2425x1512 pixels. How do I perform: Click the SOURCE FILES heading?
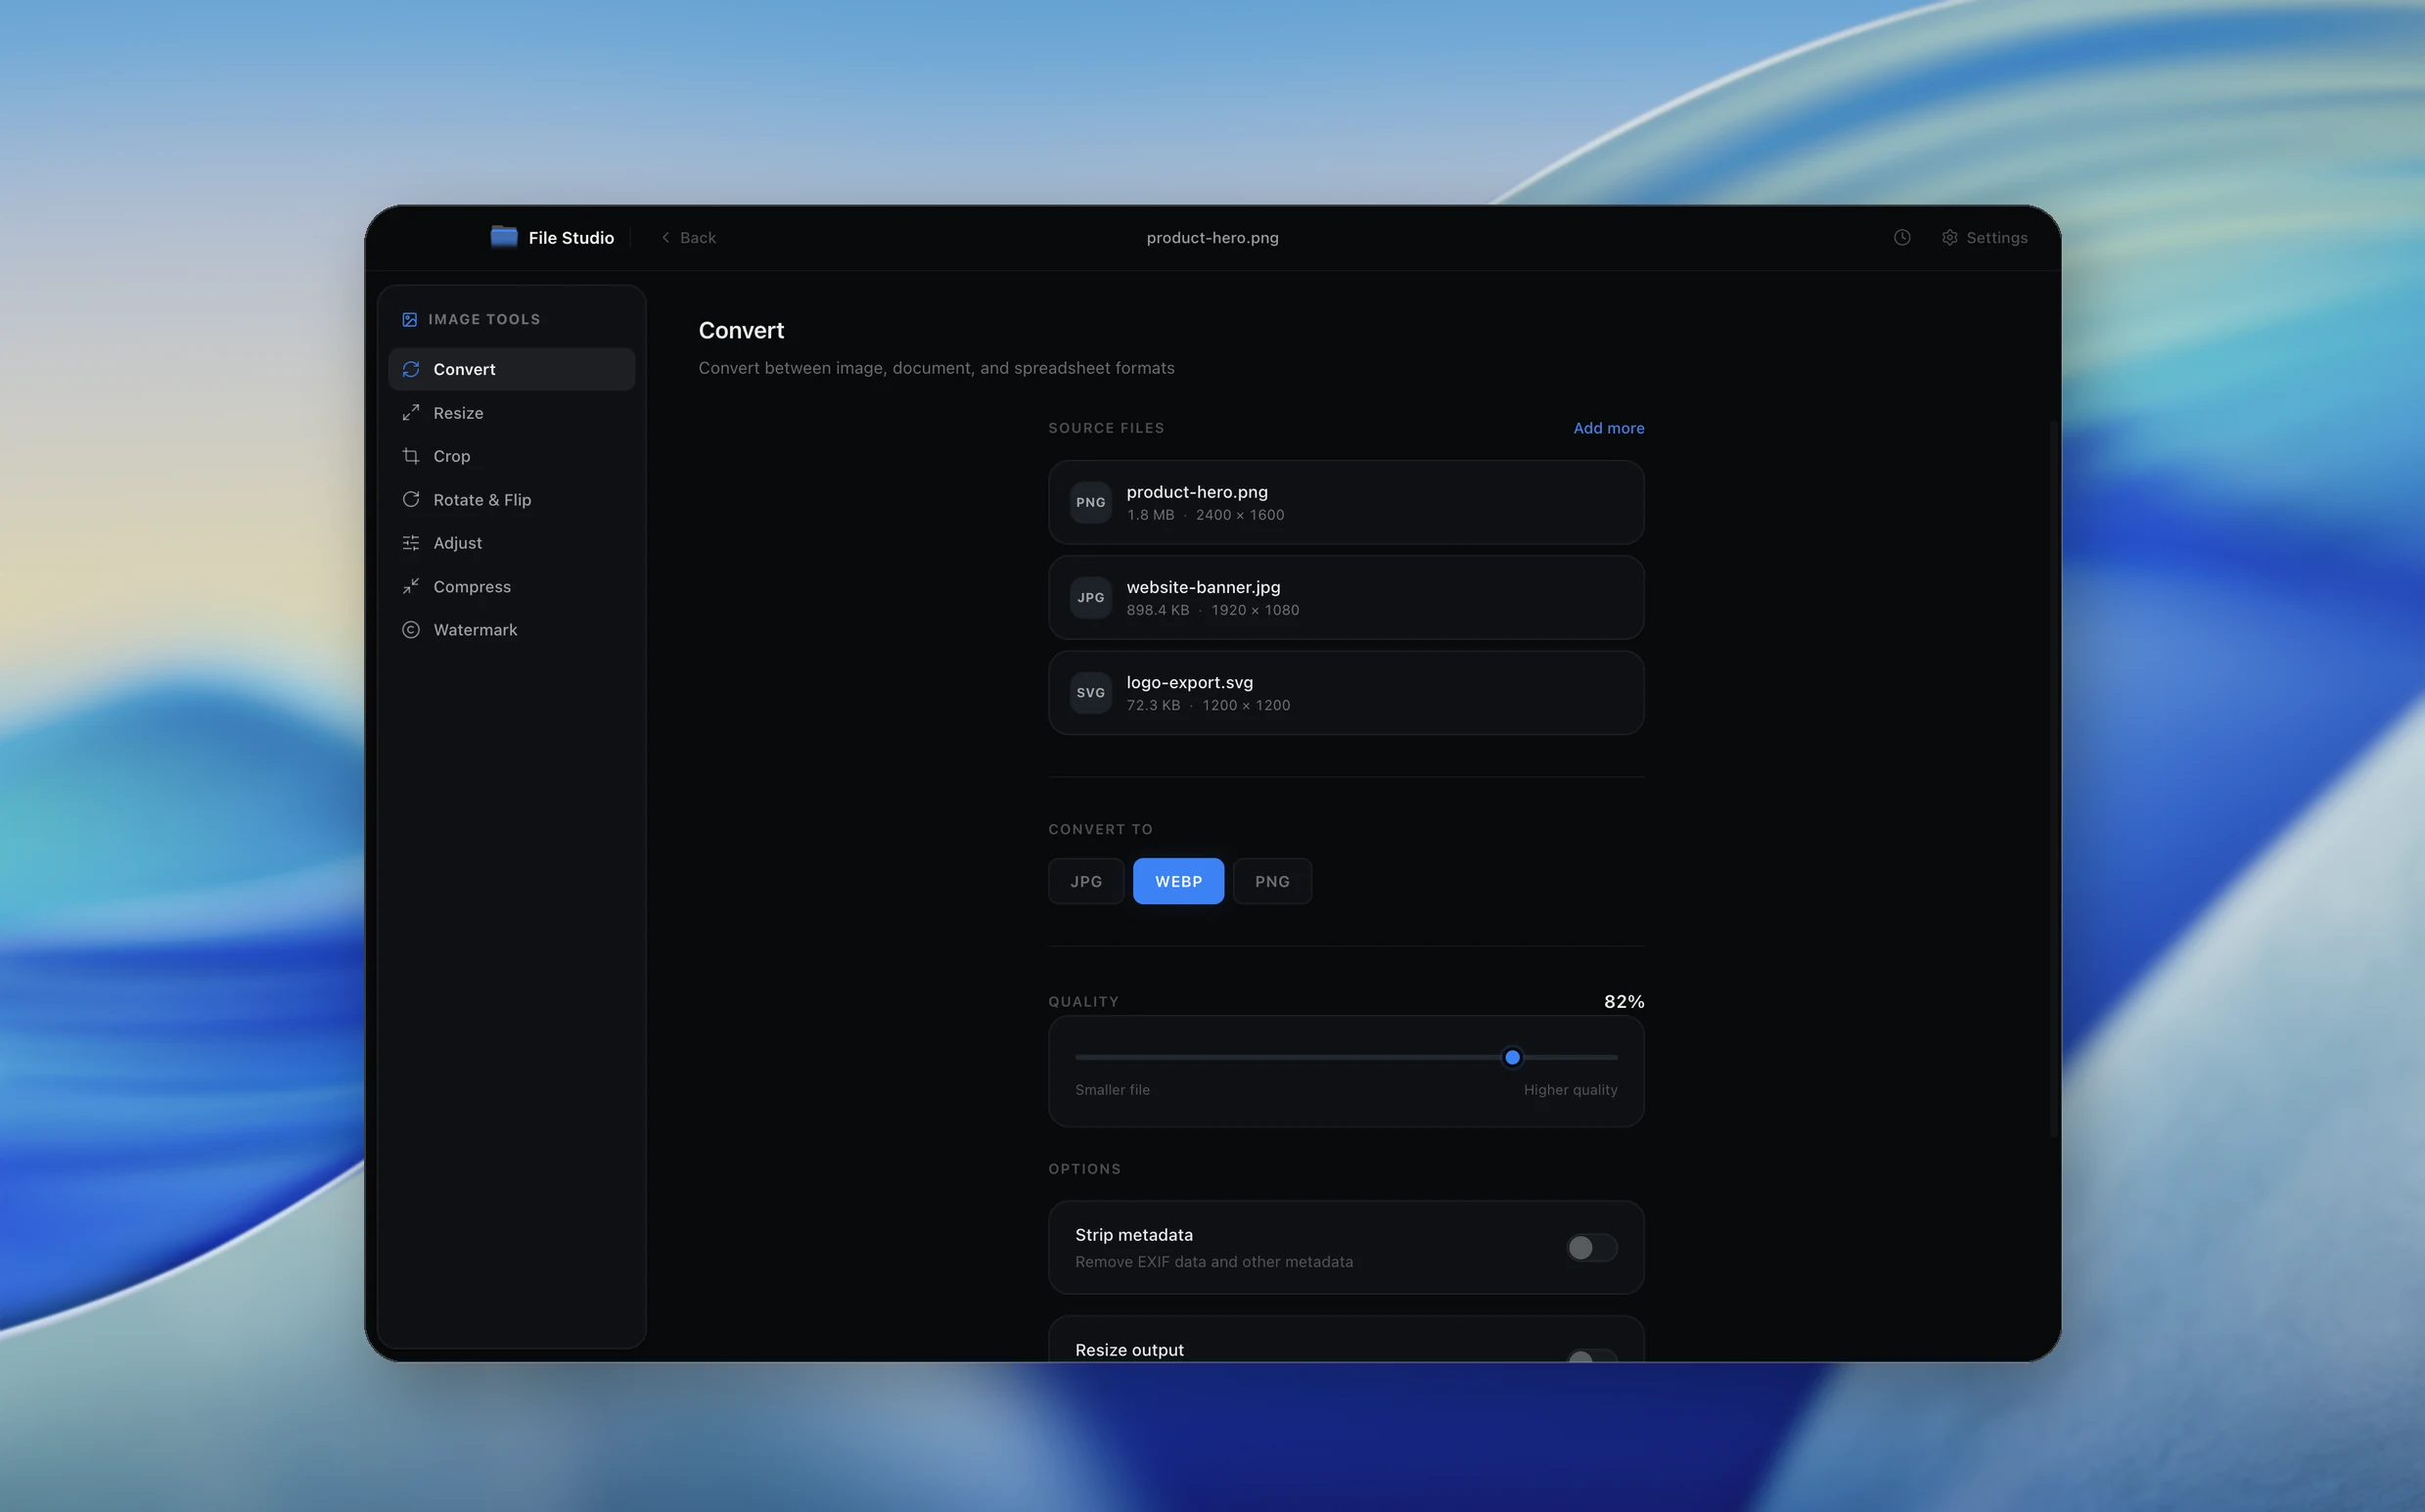(x=1106, y=428)
